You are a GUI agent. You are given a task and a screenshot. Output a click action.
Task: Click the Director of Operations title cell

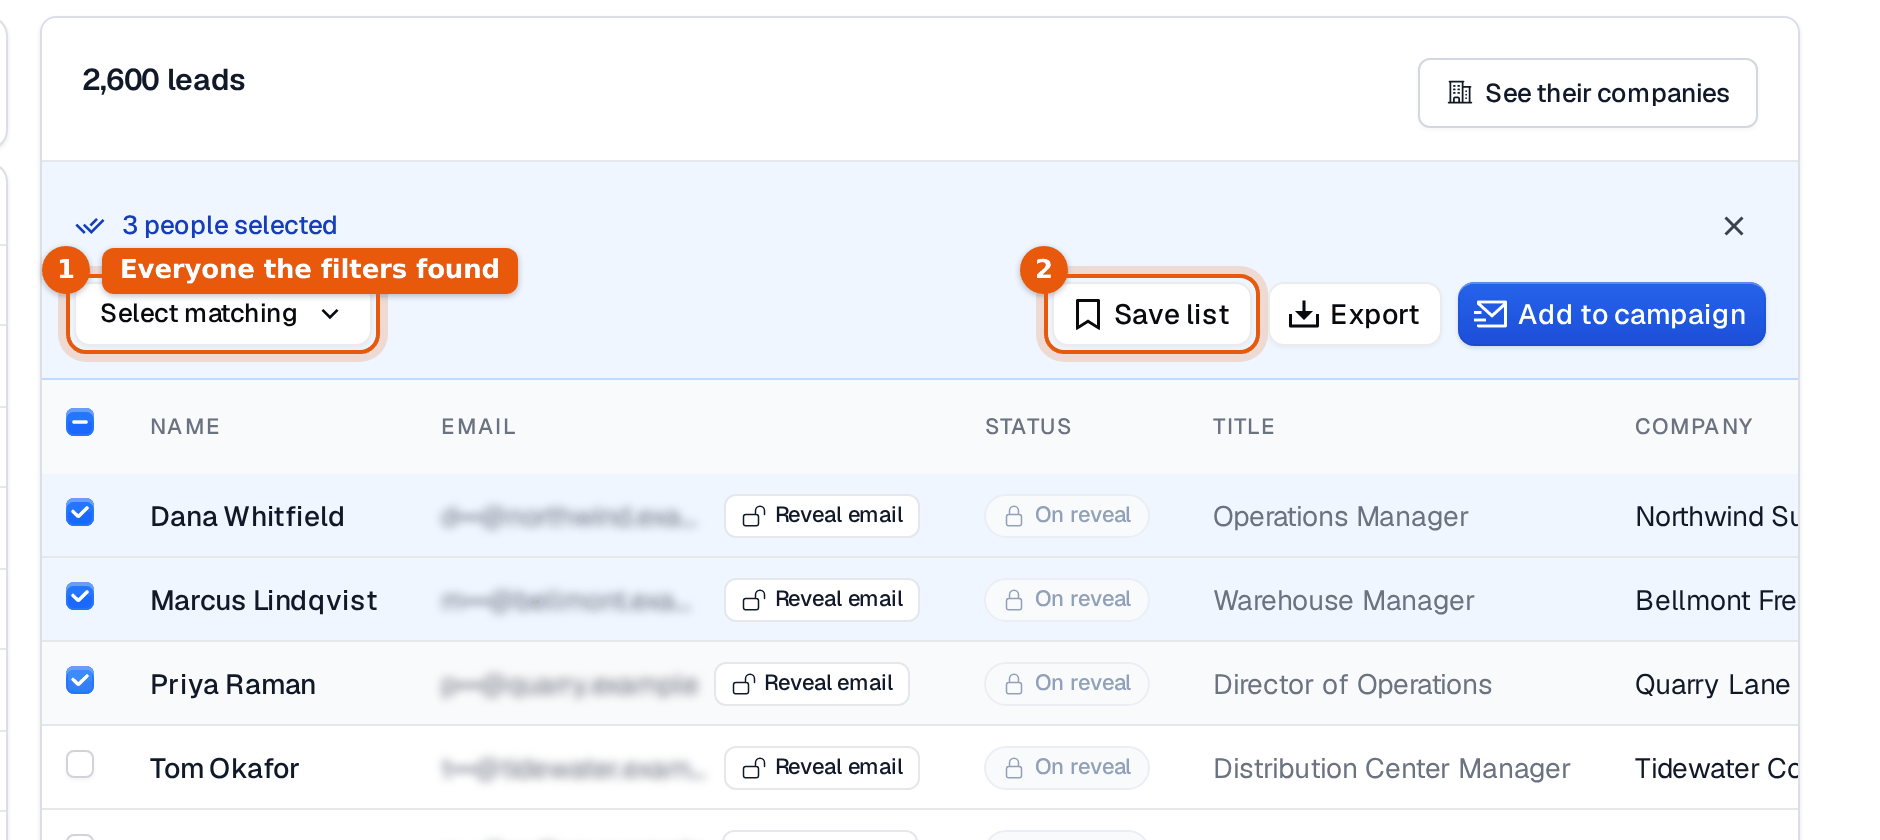click(1353, 685)
